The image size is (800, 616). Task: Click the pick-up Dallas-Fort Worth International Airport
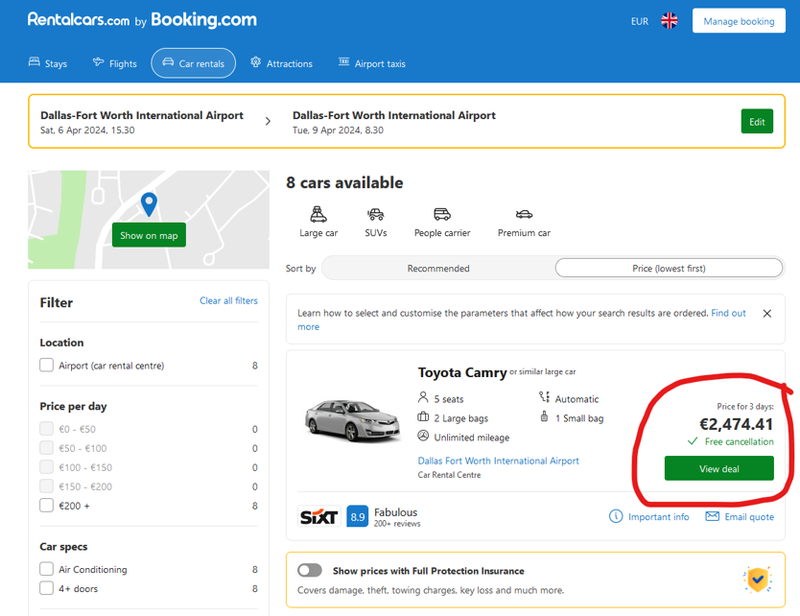[x=142, y=115]
